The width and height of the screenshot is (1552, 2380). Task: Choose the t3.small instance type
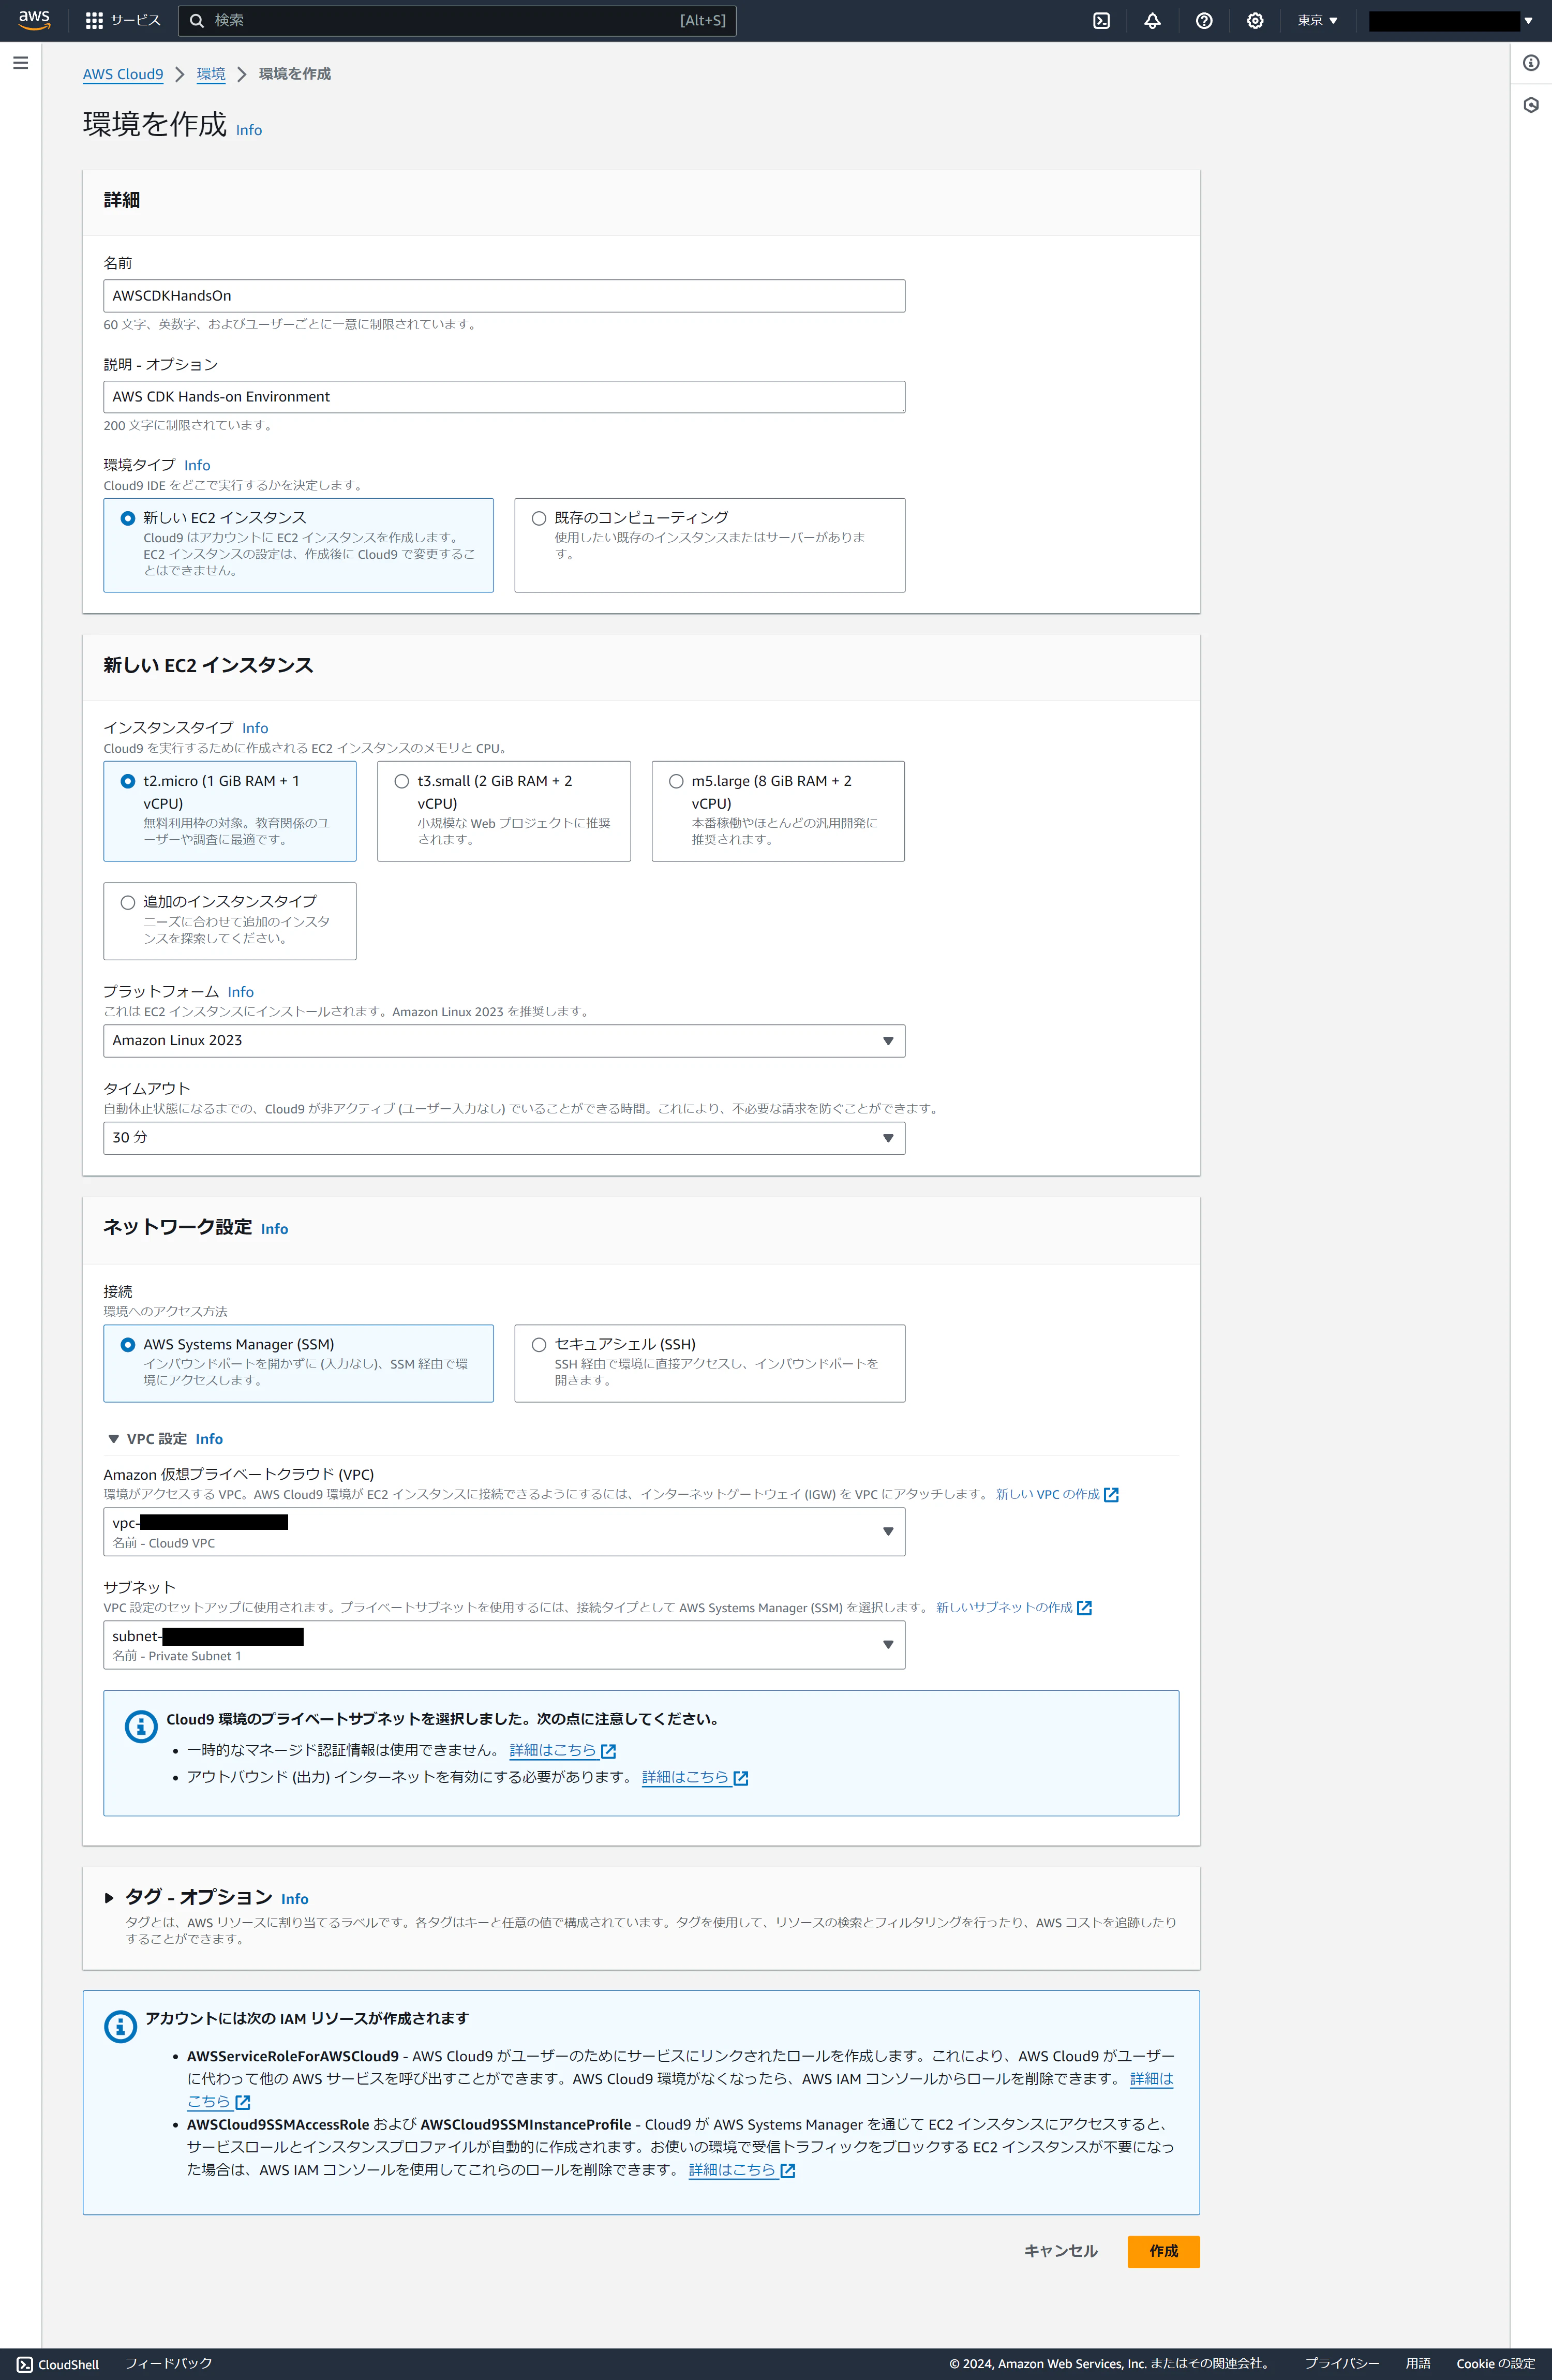point(504,811)
